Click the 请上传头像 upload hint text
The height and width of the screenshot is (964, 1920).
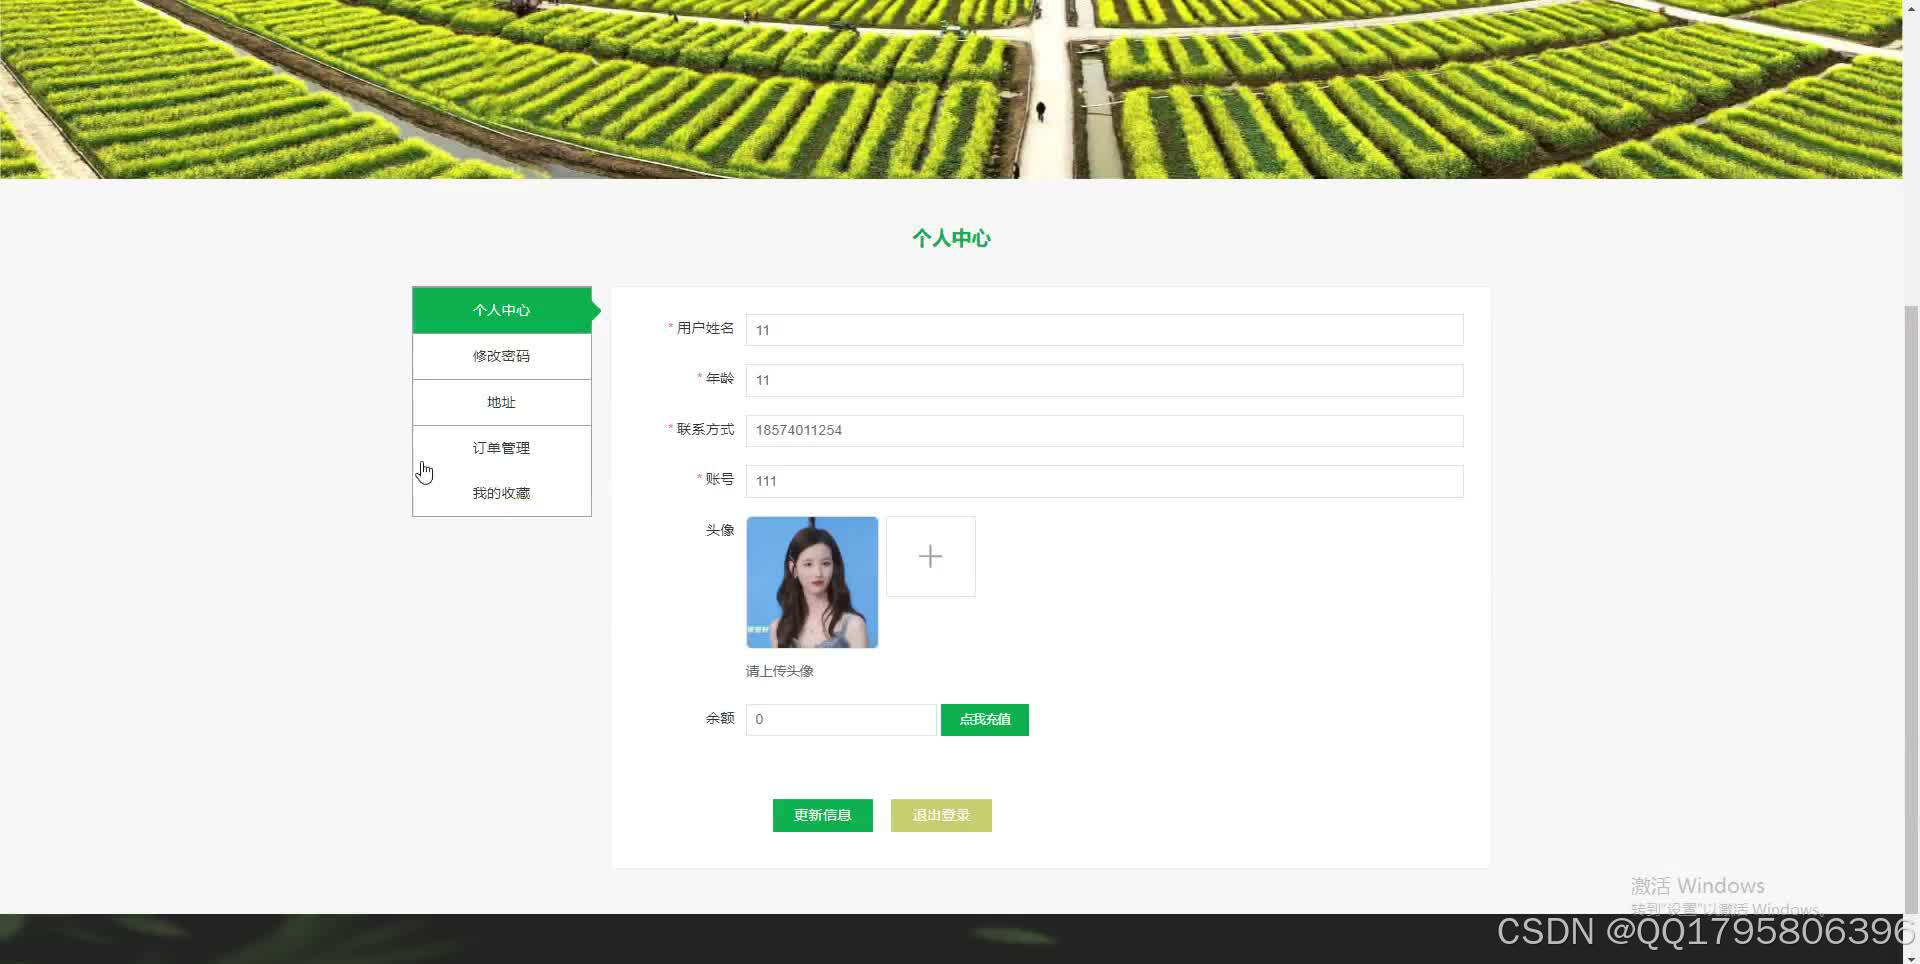tap(779, 671)
